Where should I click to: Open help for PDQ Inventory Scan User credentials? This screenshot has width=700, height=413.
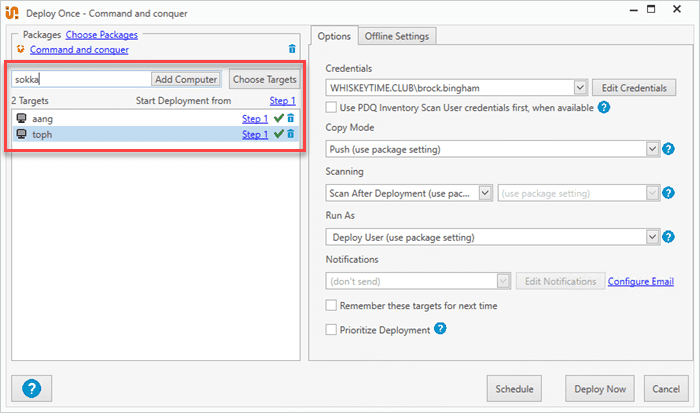pos(604,107)
